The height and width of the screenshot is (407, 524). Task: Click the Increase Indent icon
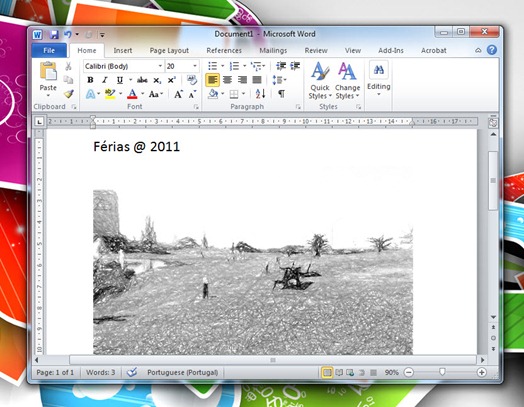[295, 66]
